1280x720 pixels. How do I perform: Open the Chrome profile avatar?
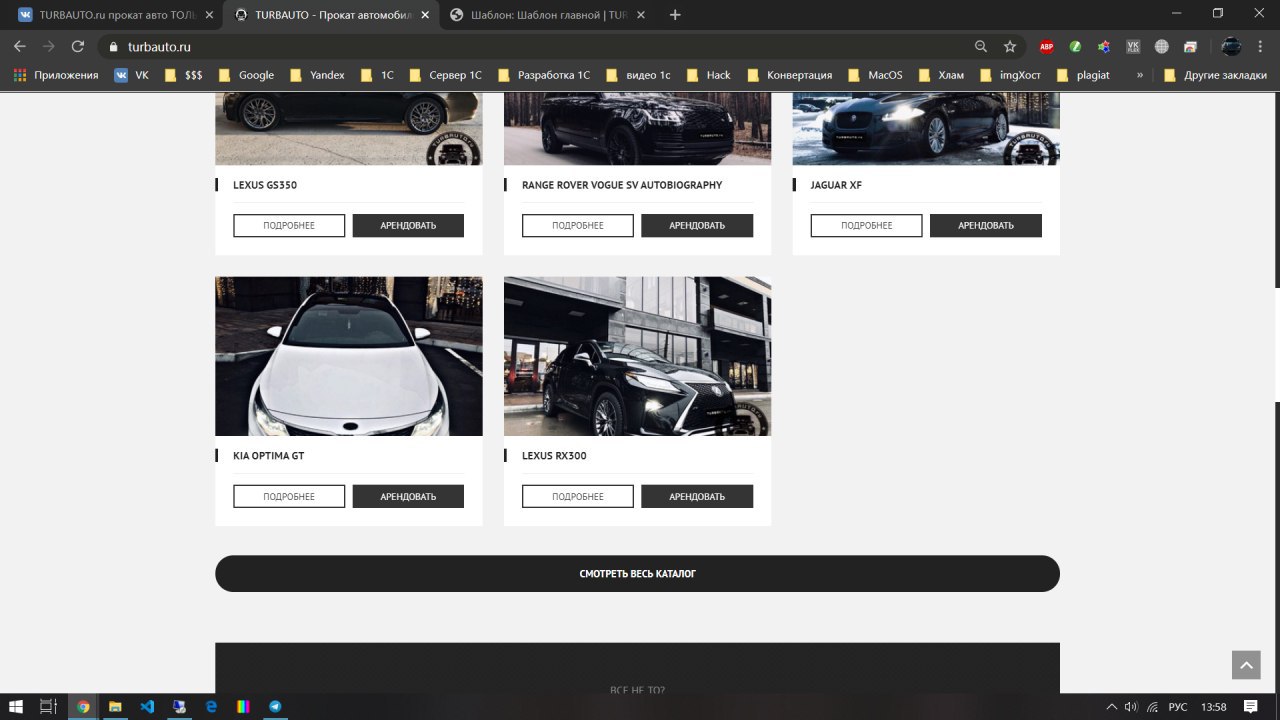1231,46
